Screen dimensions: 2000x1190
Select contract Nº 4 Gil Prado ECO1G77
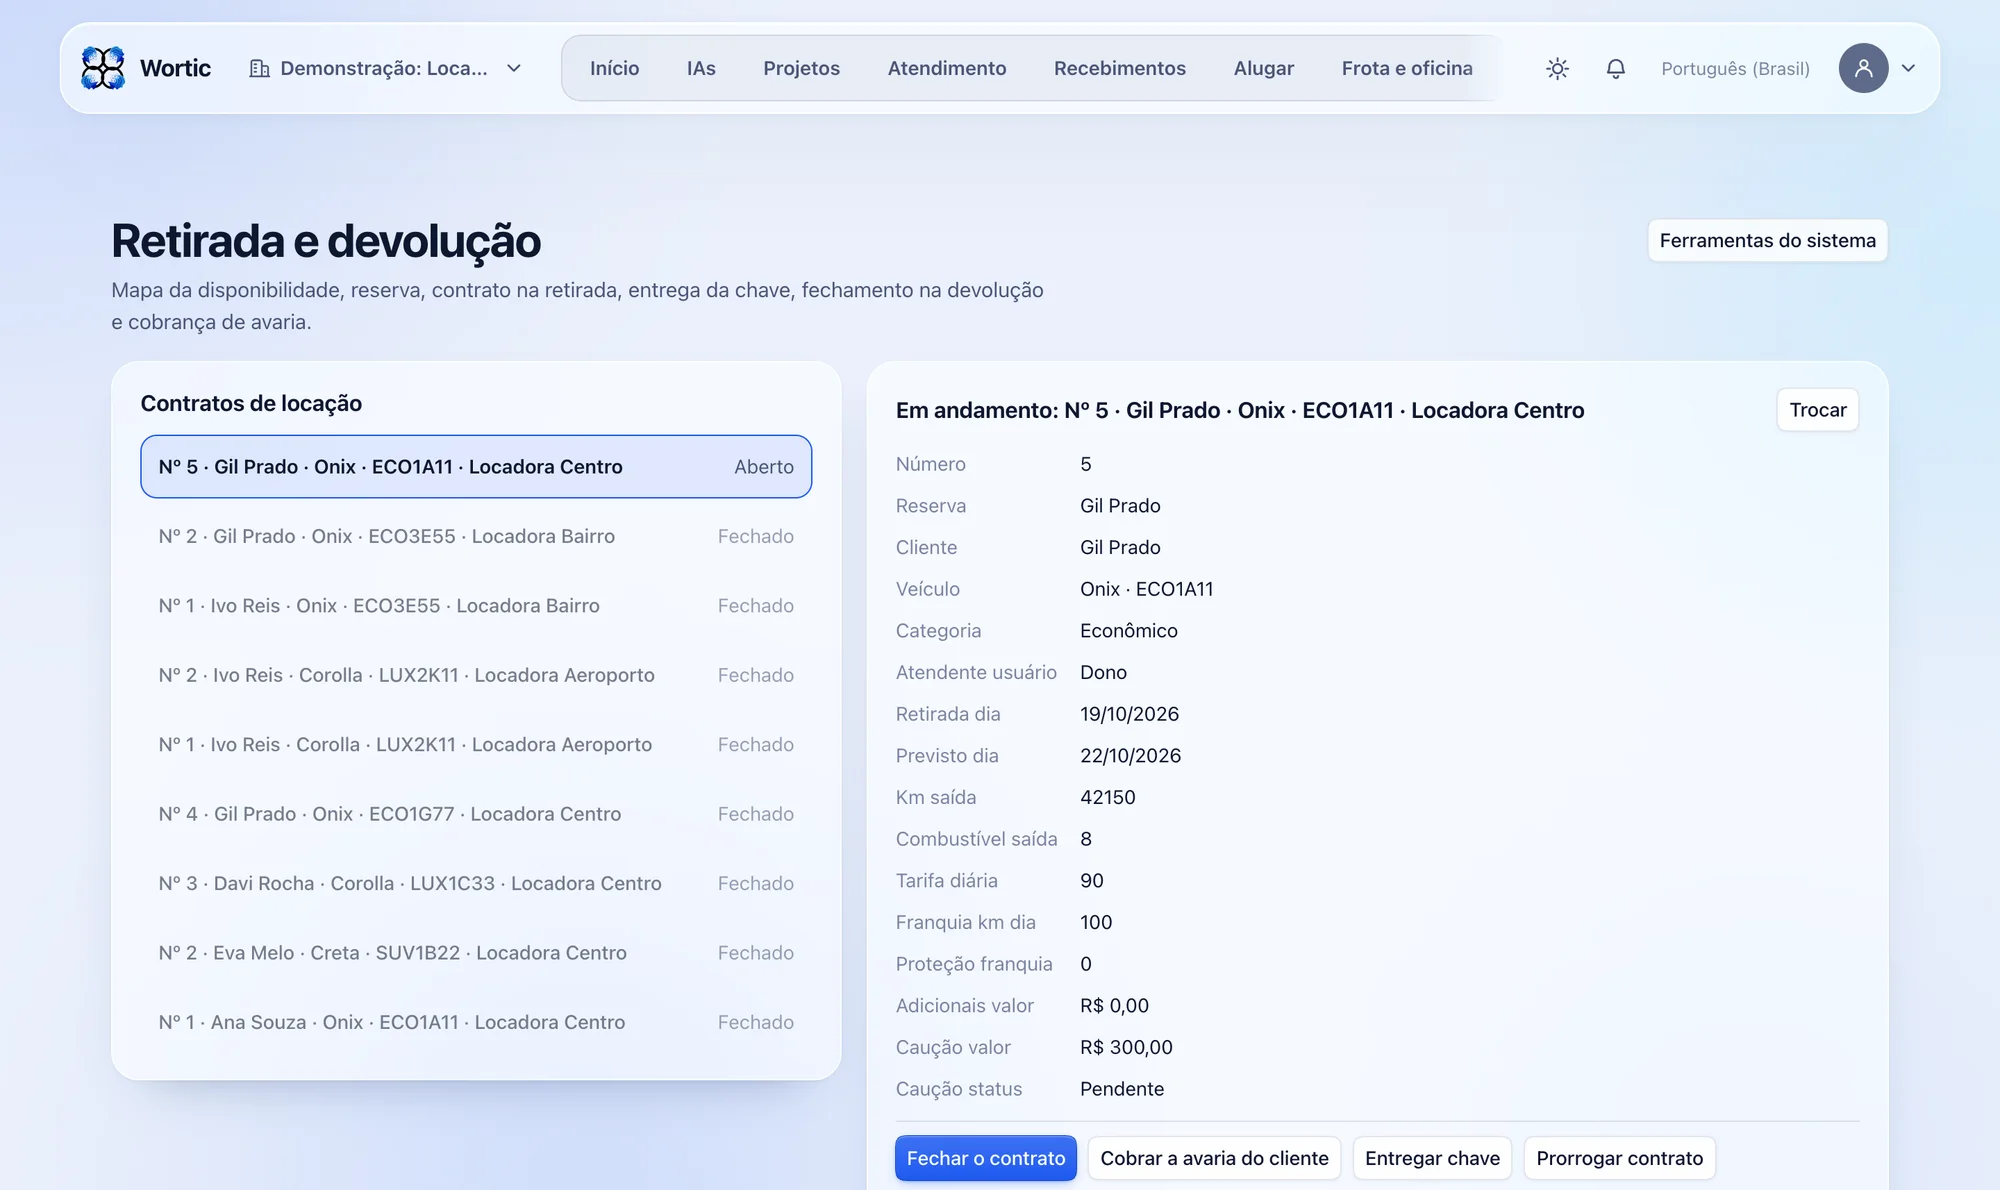[x=476, y=814]
